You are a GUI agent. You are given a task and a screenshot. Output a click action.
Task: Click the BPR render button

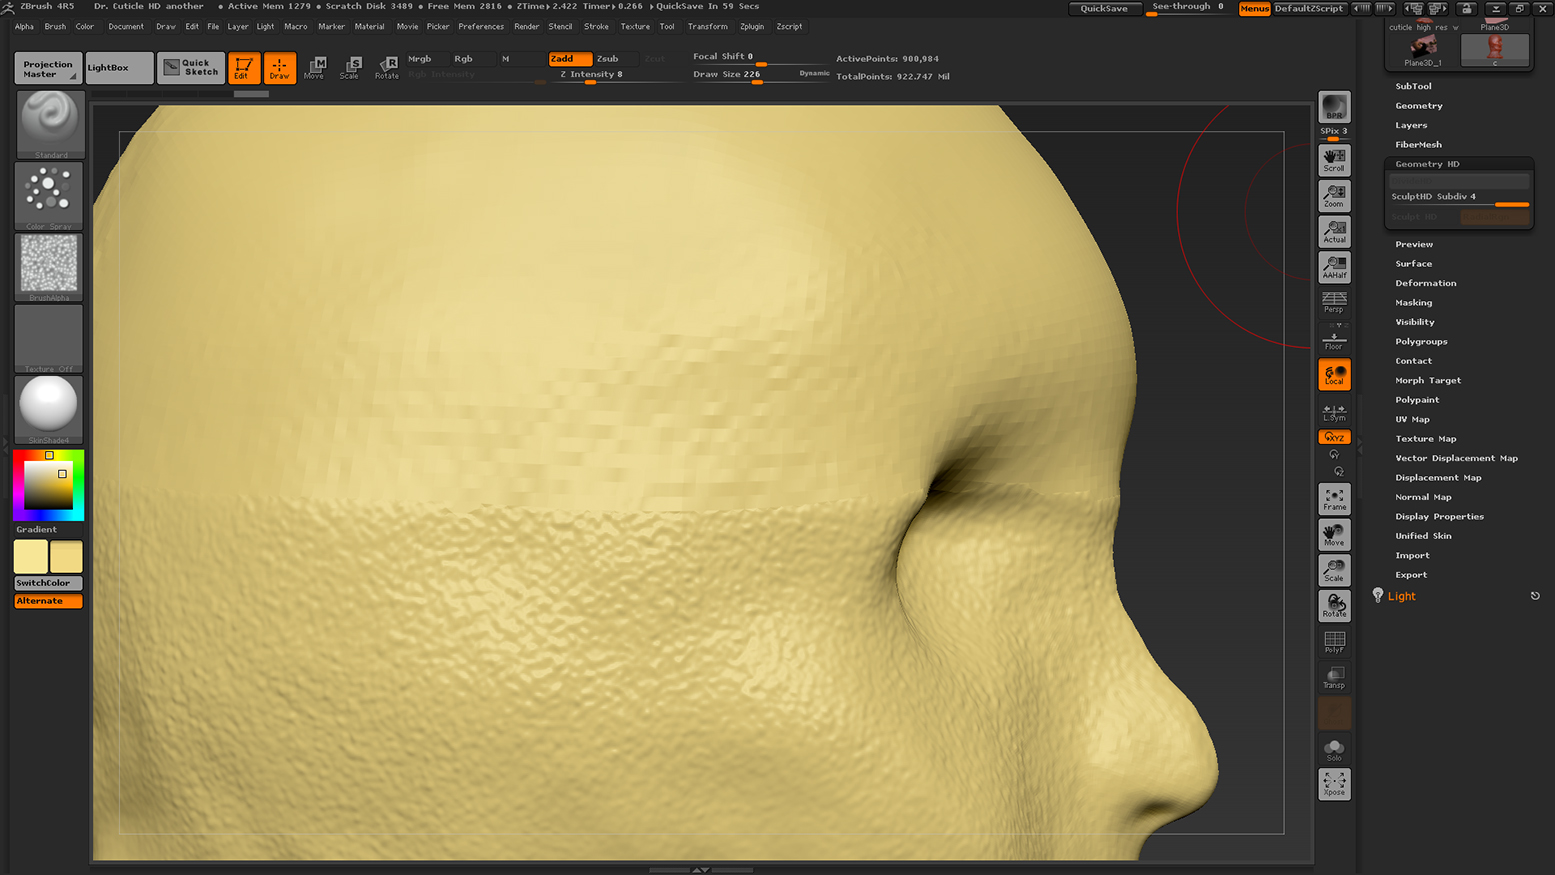pyautogui.click(x=1334, y=107)
